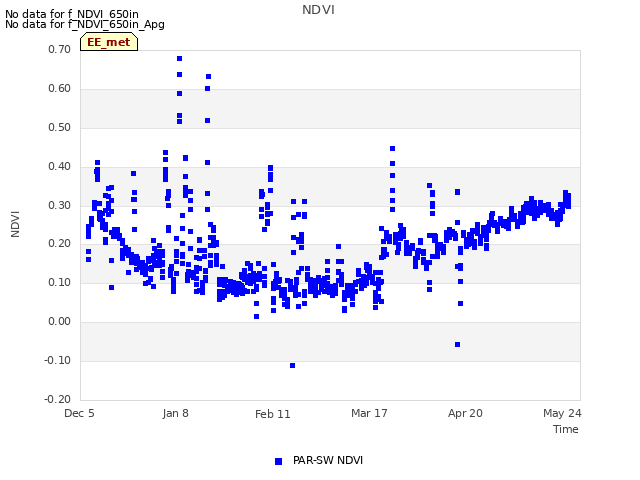Click the 0.40 y-axis tick label

(60, 167)
